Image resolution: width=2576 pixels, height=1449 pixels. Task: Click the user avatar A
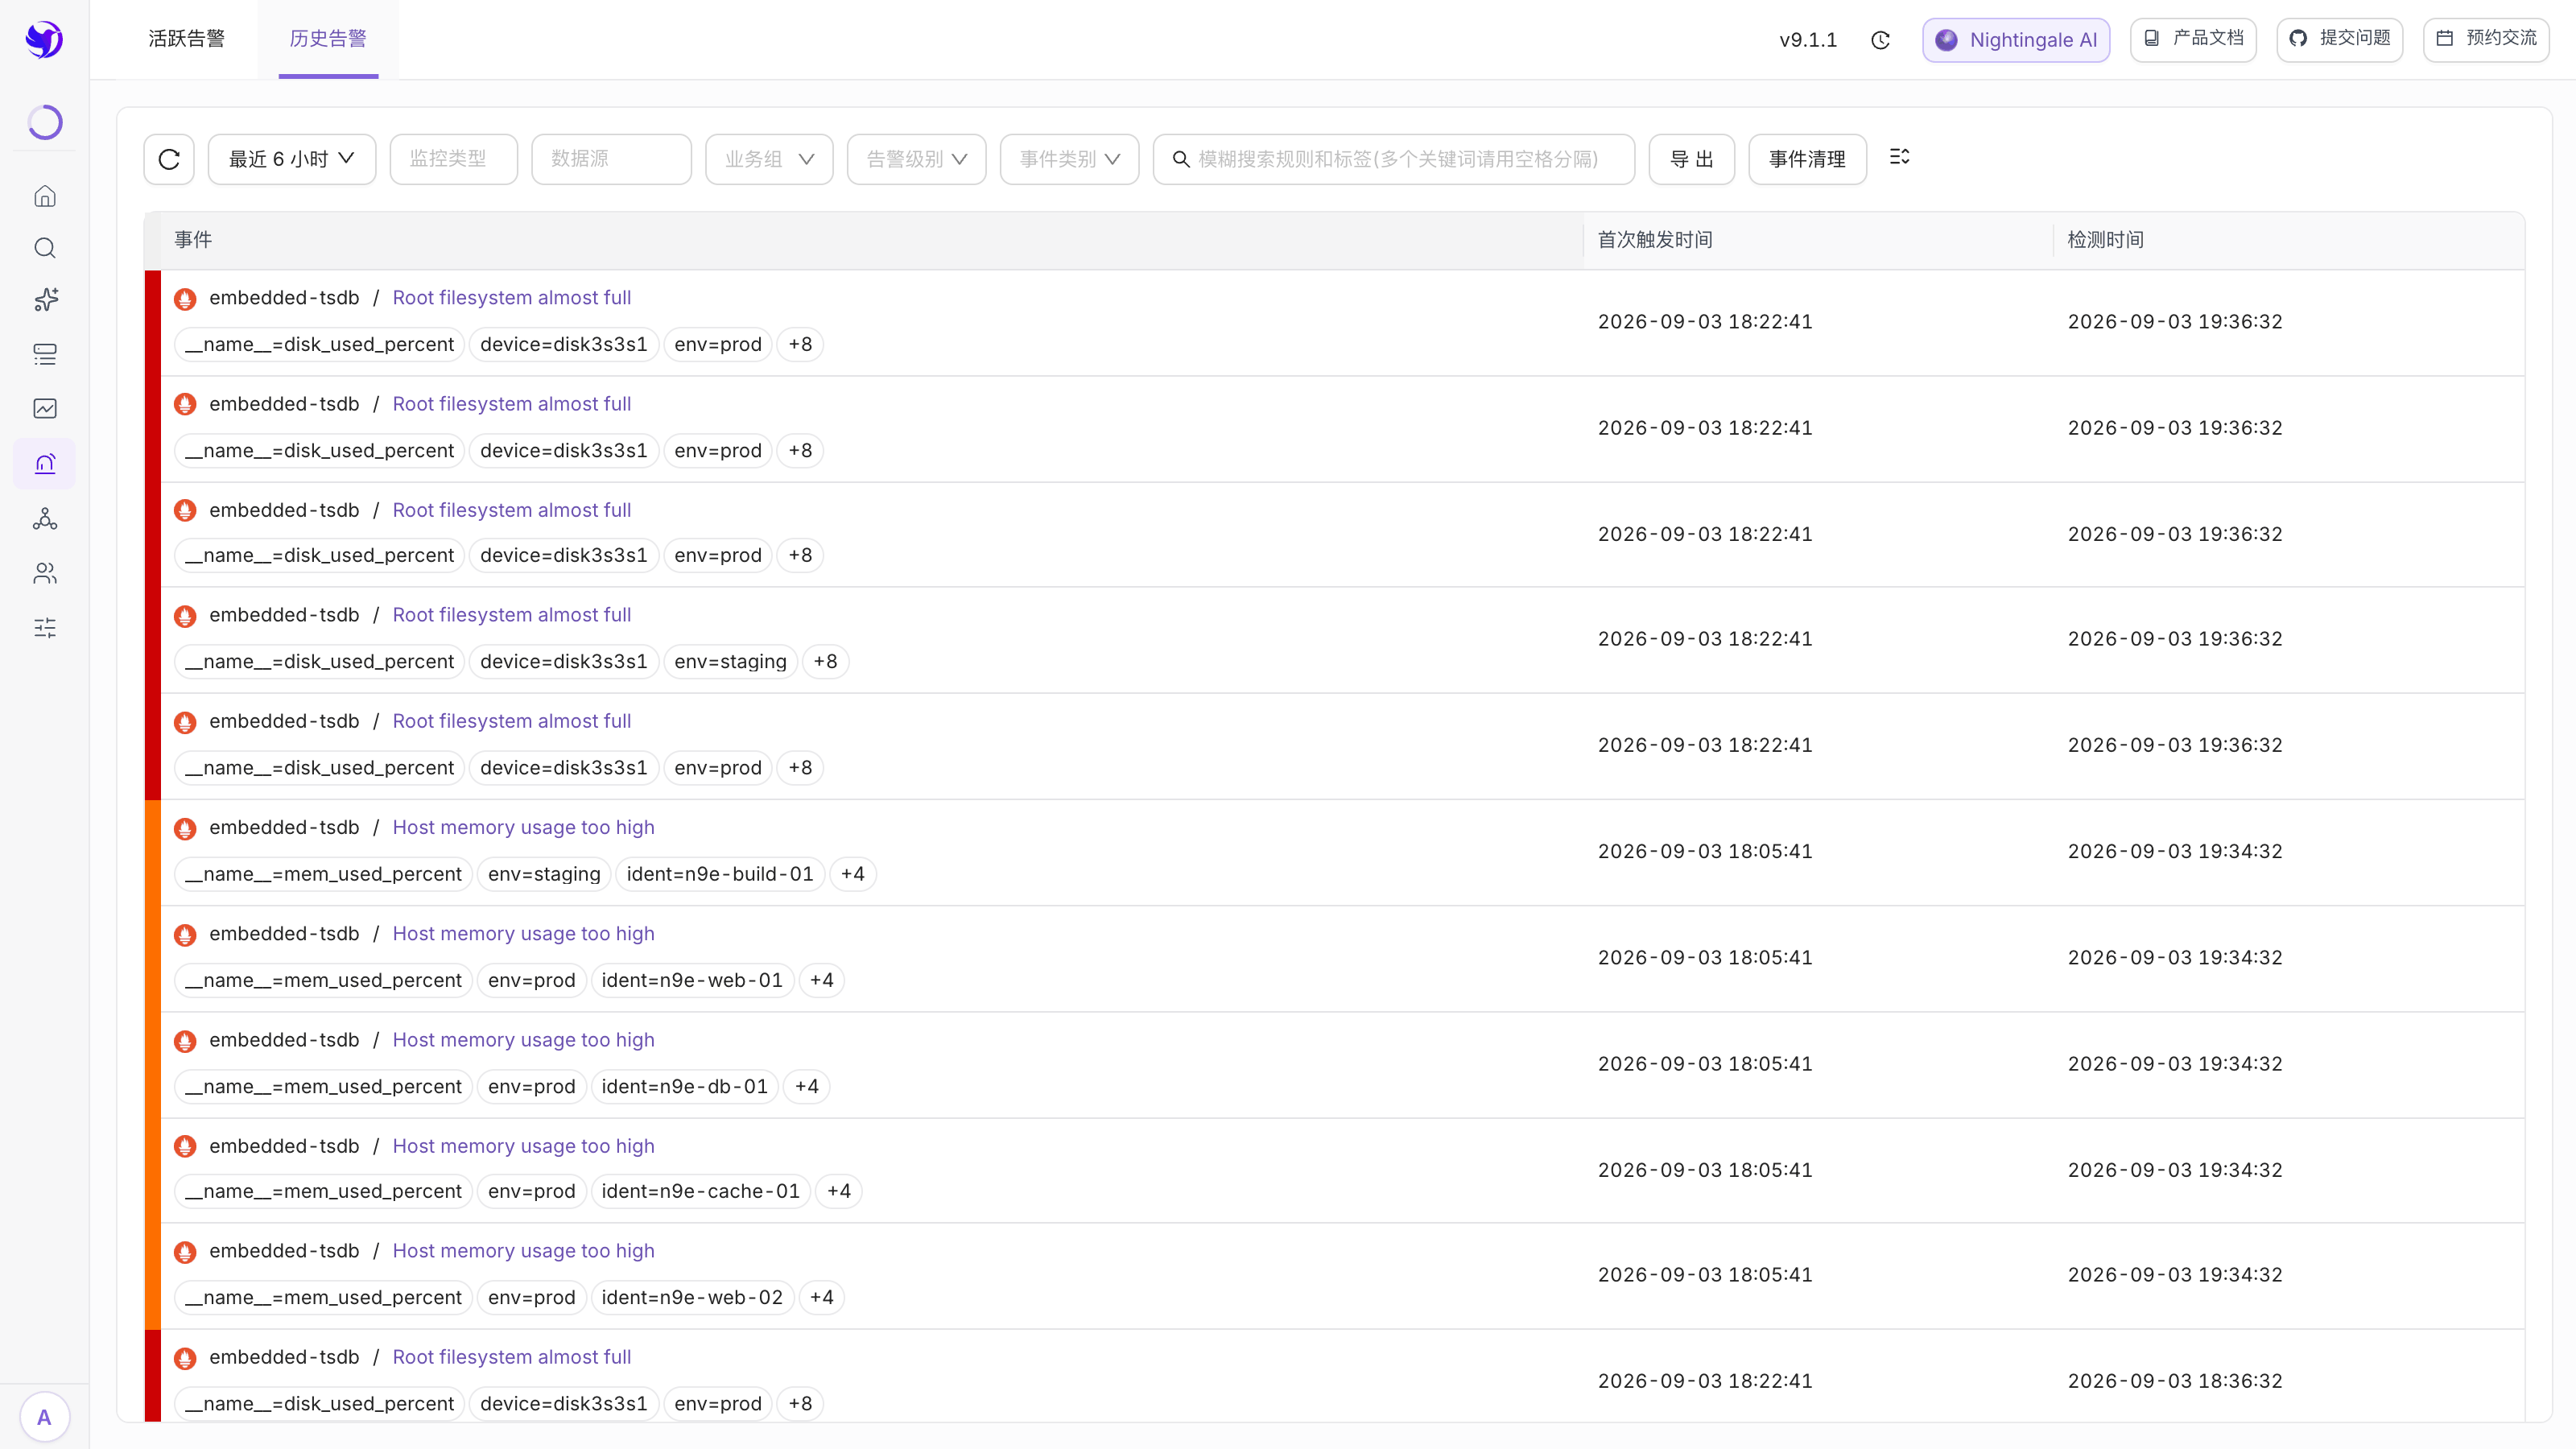[44, 1417]
